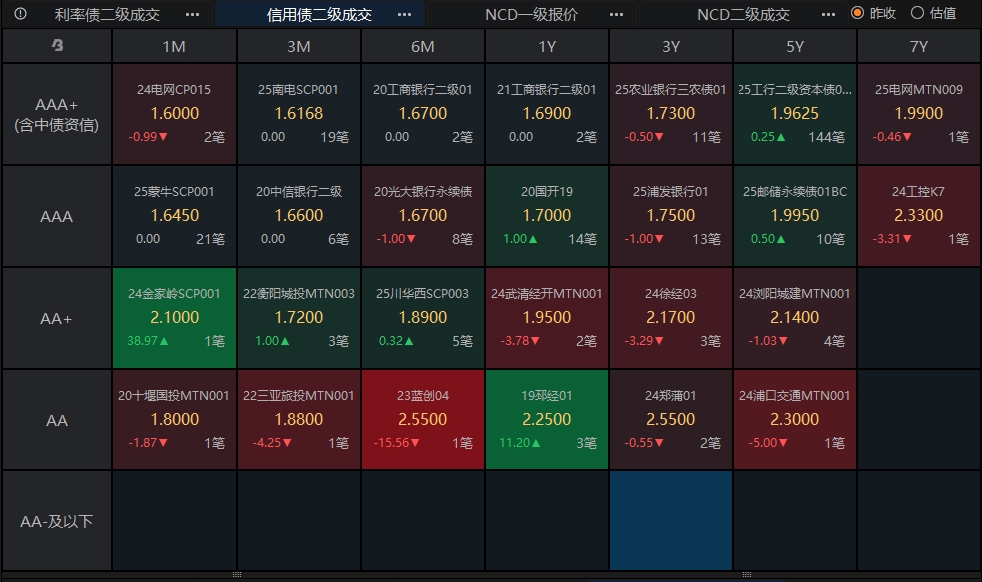Click the 3Y column header

[671, 46]
